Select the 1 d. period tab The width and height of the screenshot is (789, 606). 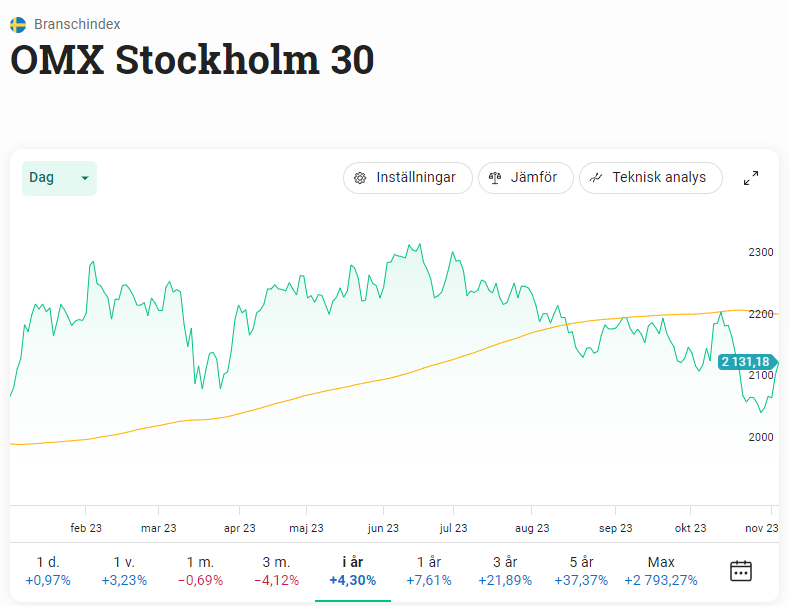pyautogui.click(x=48, y=571)
